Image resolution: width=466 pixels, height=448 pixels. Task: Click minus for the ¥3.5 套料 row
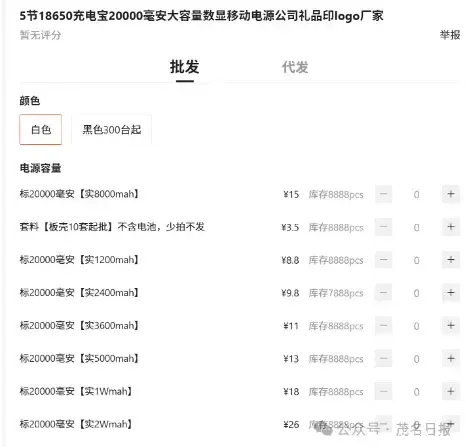pyautogui.click(x=383, y=227)
